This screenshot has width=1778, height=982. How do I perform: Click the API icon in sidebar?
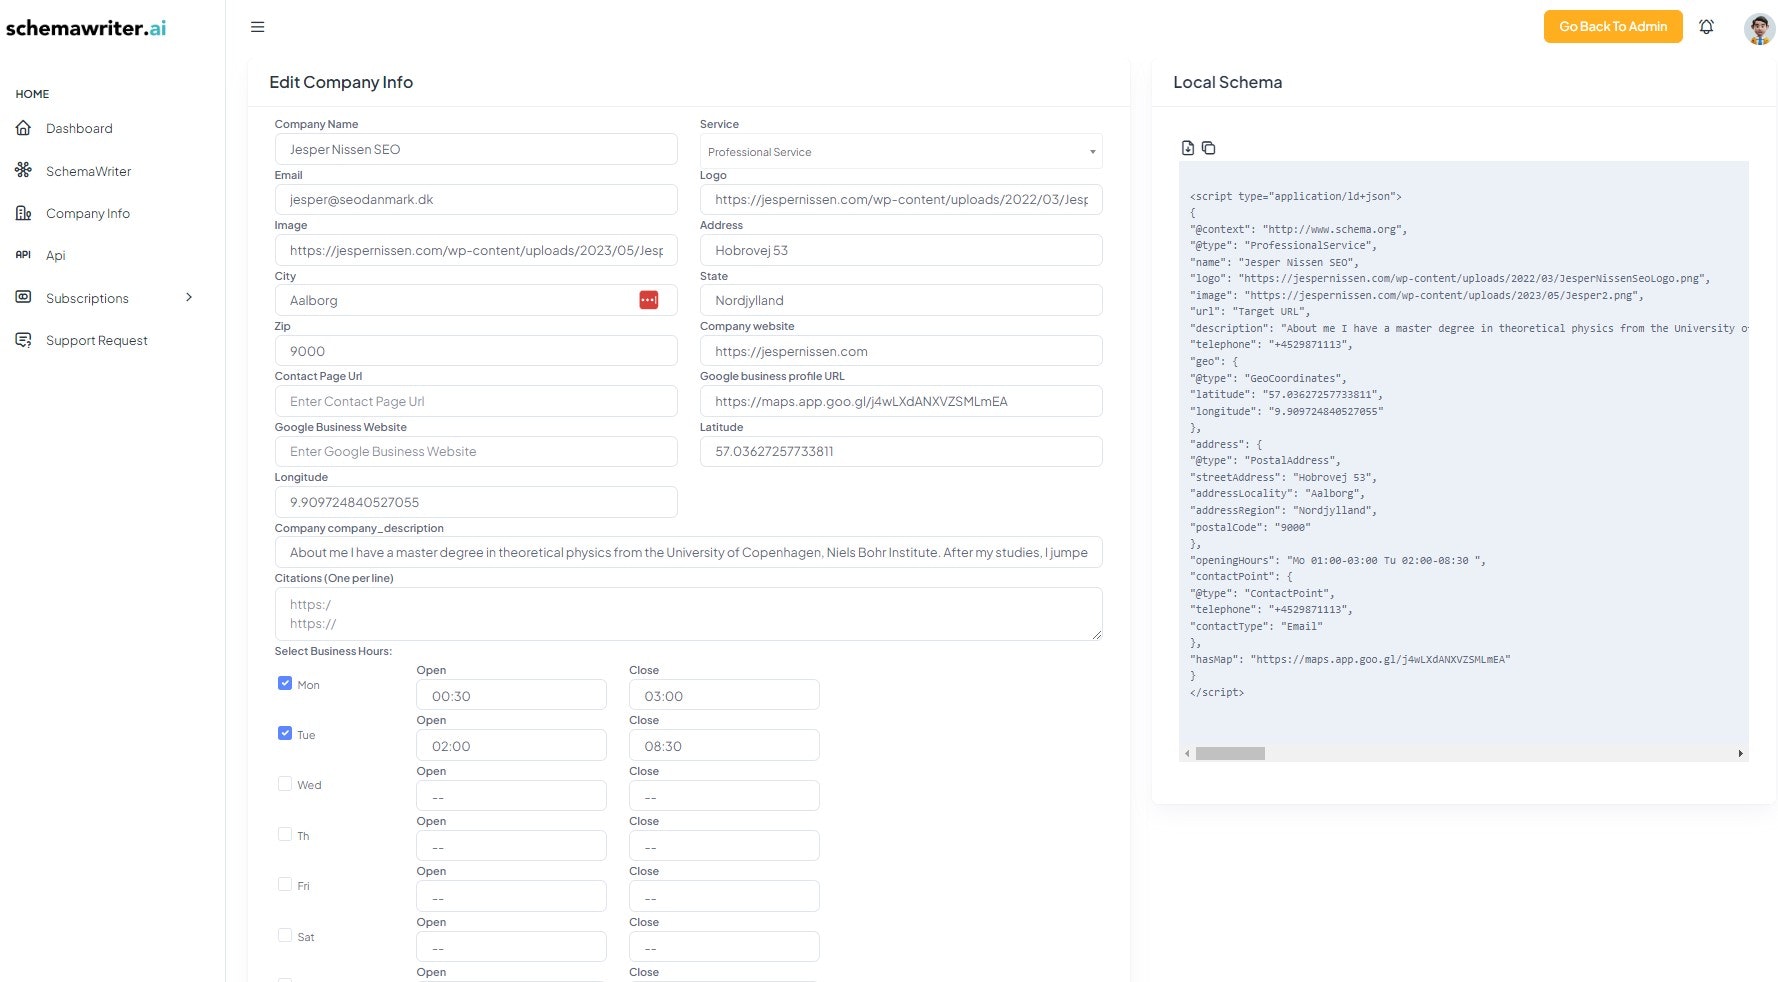pos(24,255)
